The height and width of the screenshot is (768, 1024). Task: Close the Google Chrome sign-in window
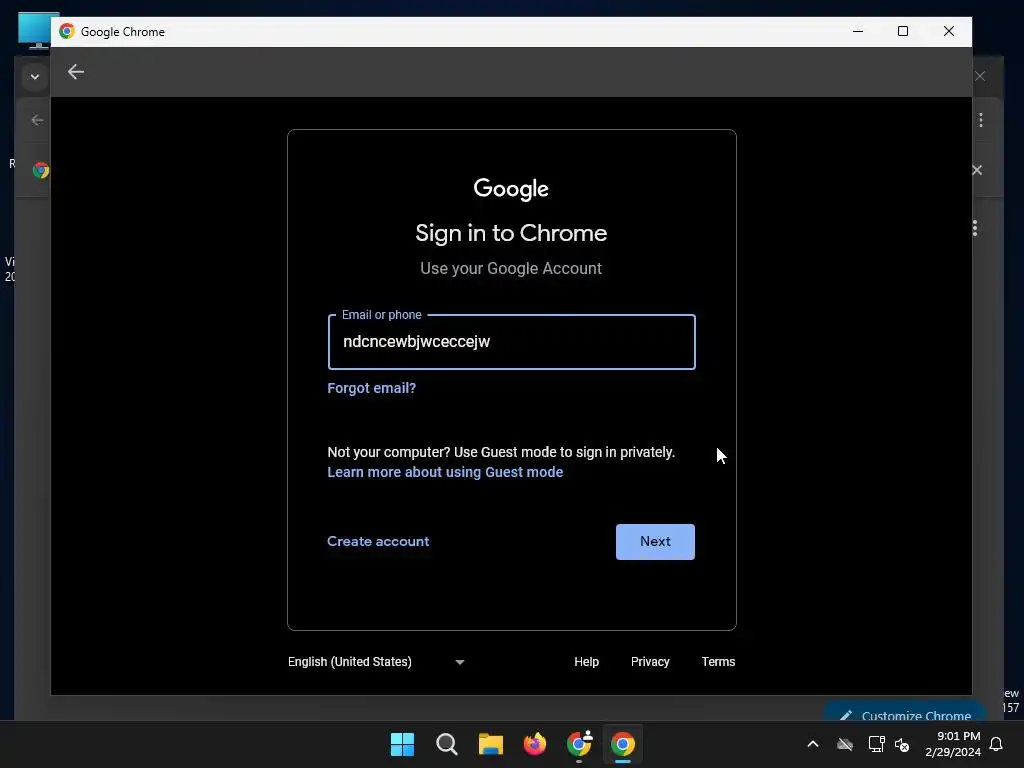coord(949,31)
